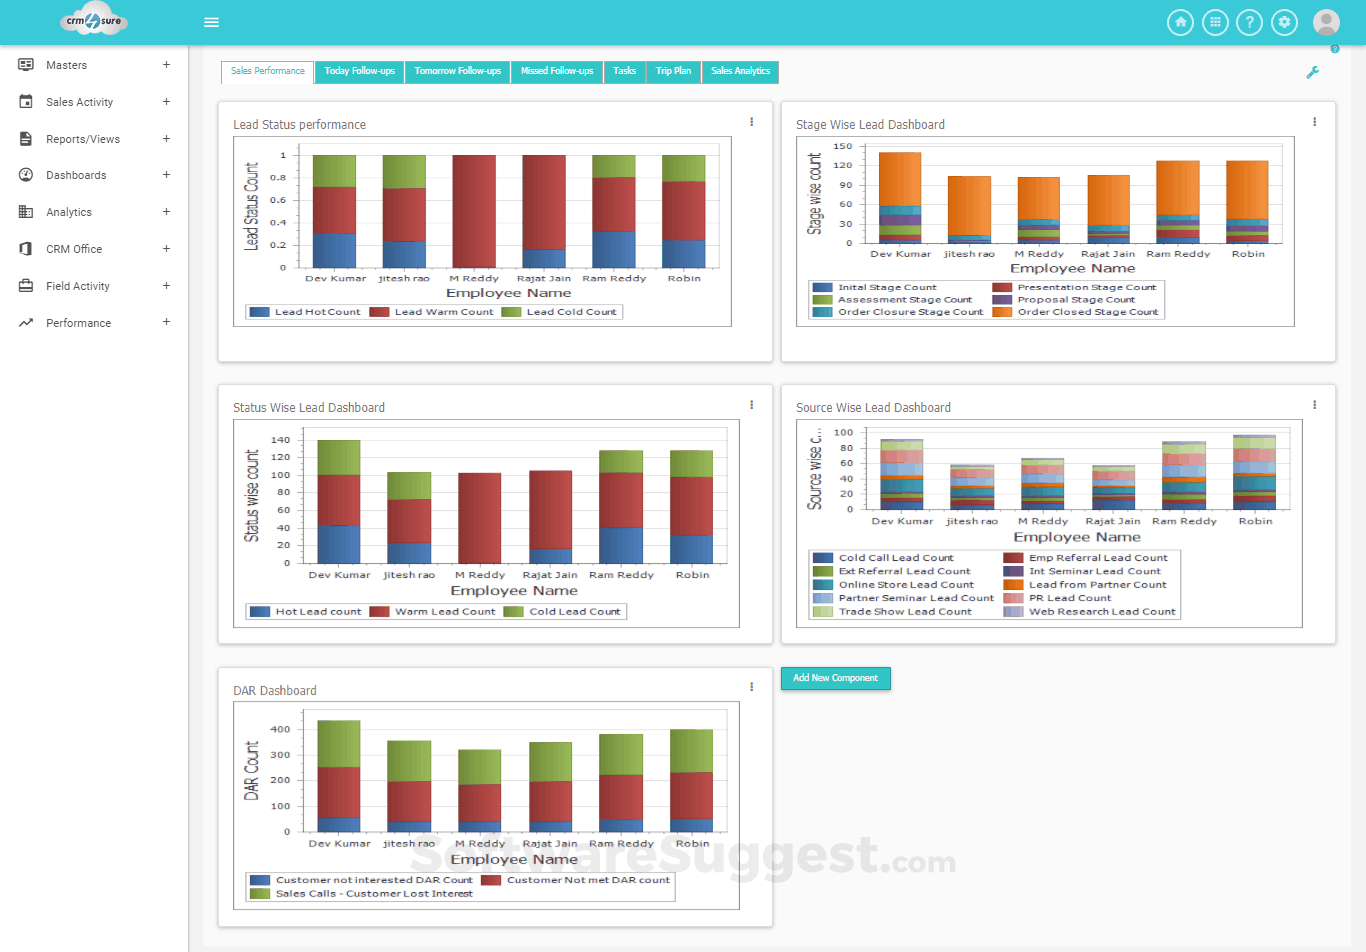Click the user profile avatar icon
Screen dimensions: 1366x952
point(1325,21)
